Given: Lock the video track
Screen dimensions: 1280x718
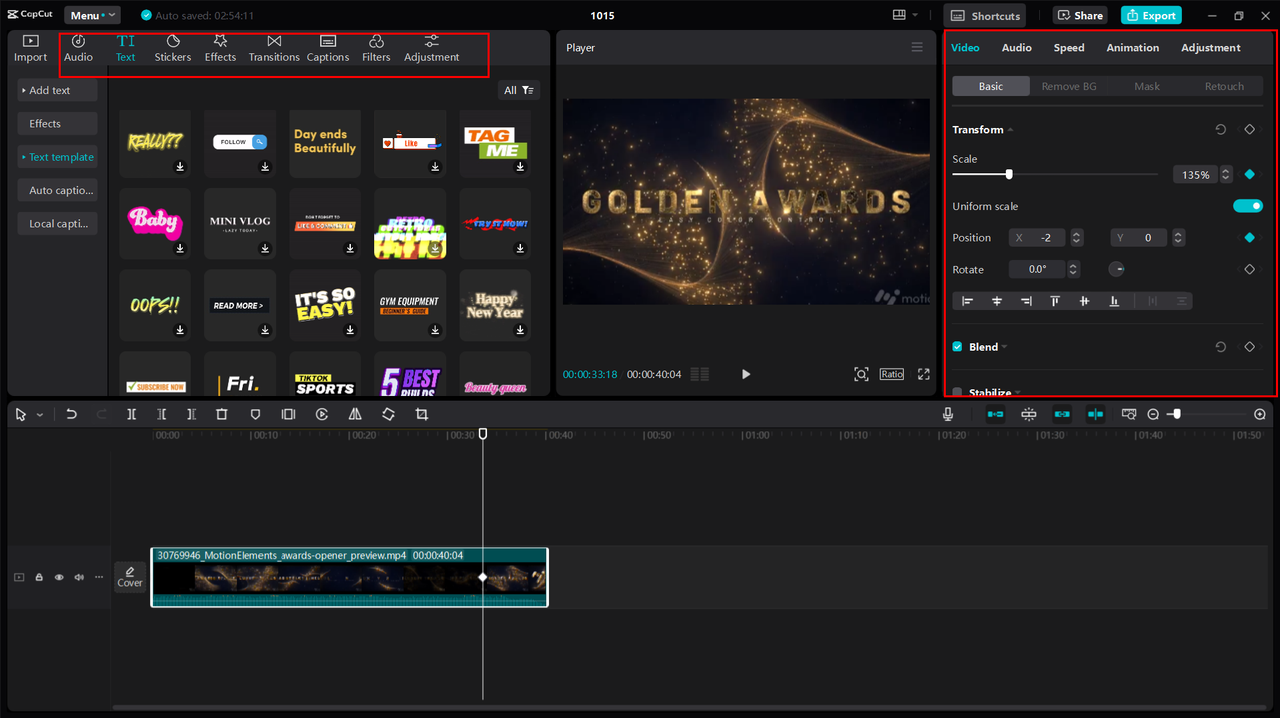Looking at the screenshot, I should coord(39,577).
